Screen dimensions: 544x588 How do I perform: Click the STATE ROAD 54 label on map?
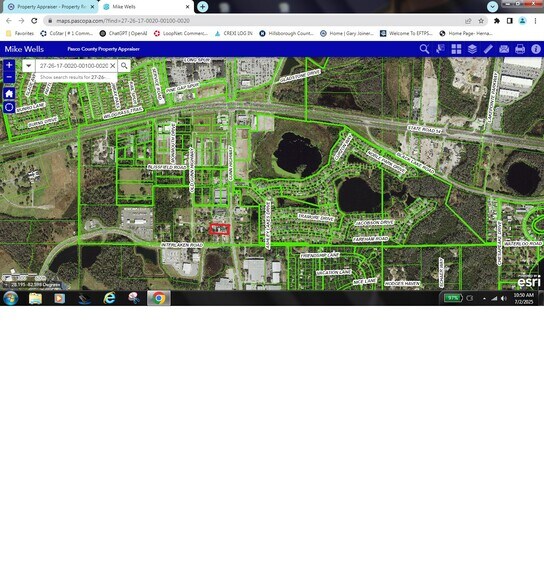click(425, 129)
